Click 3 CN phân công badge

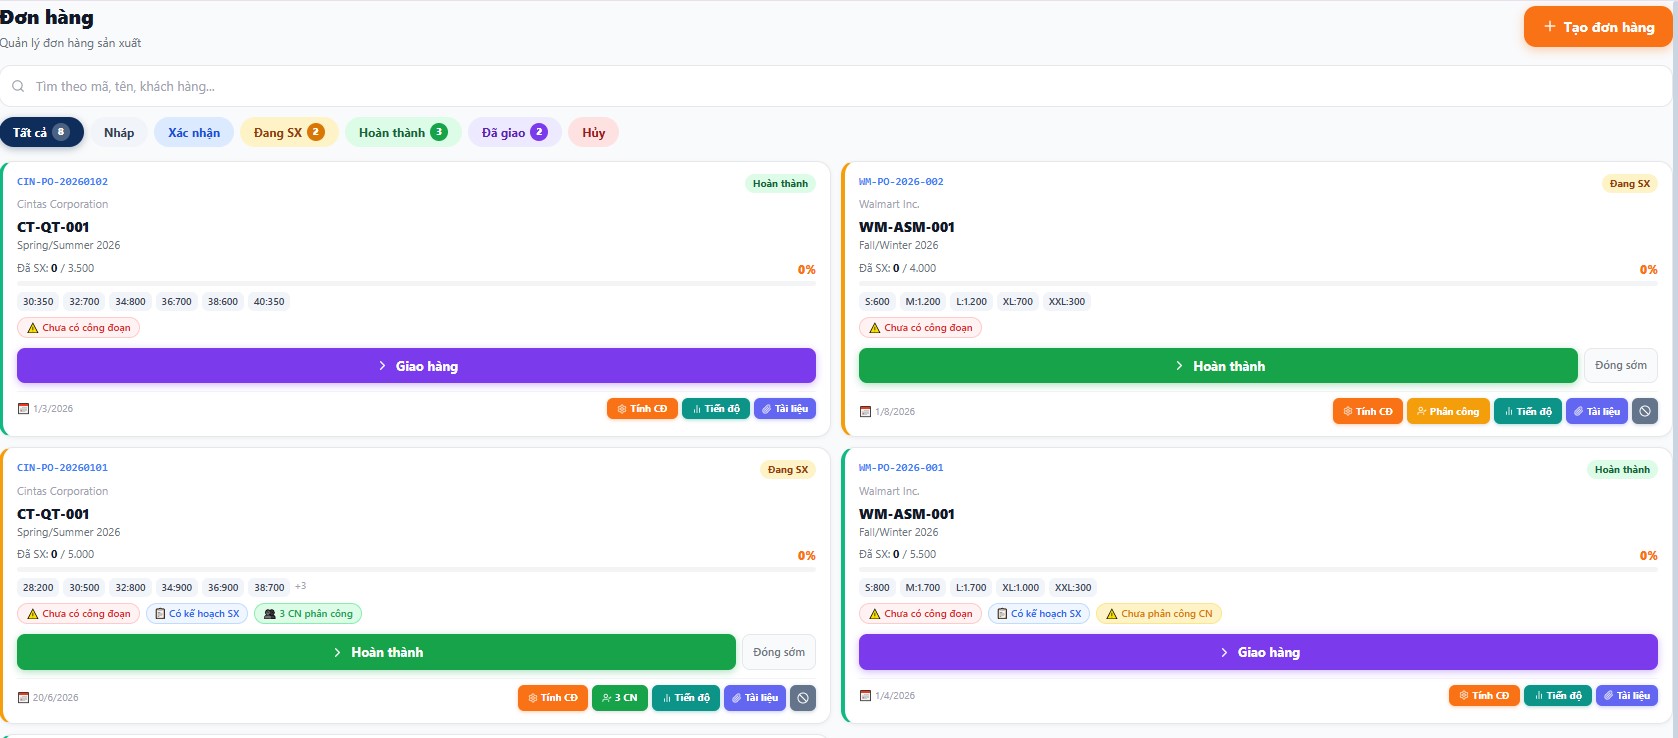pos(308,614)
